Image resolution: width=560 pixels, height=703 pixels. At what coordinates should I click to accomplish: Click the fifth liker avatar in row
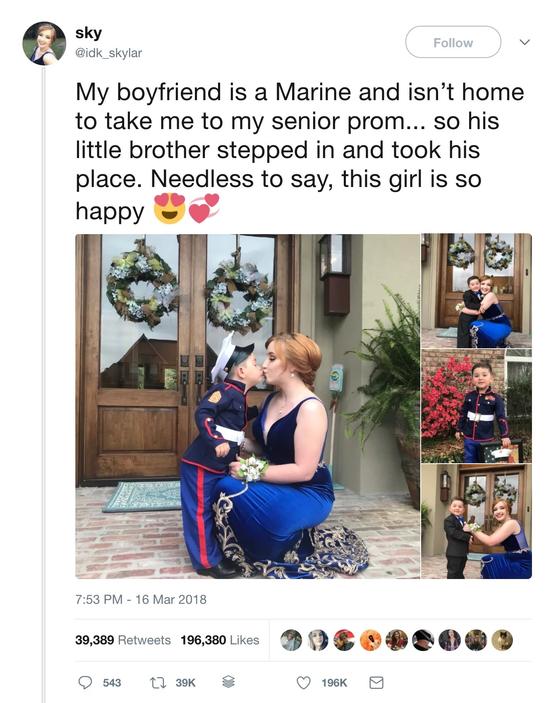click(397, 640)
